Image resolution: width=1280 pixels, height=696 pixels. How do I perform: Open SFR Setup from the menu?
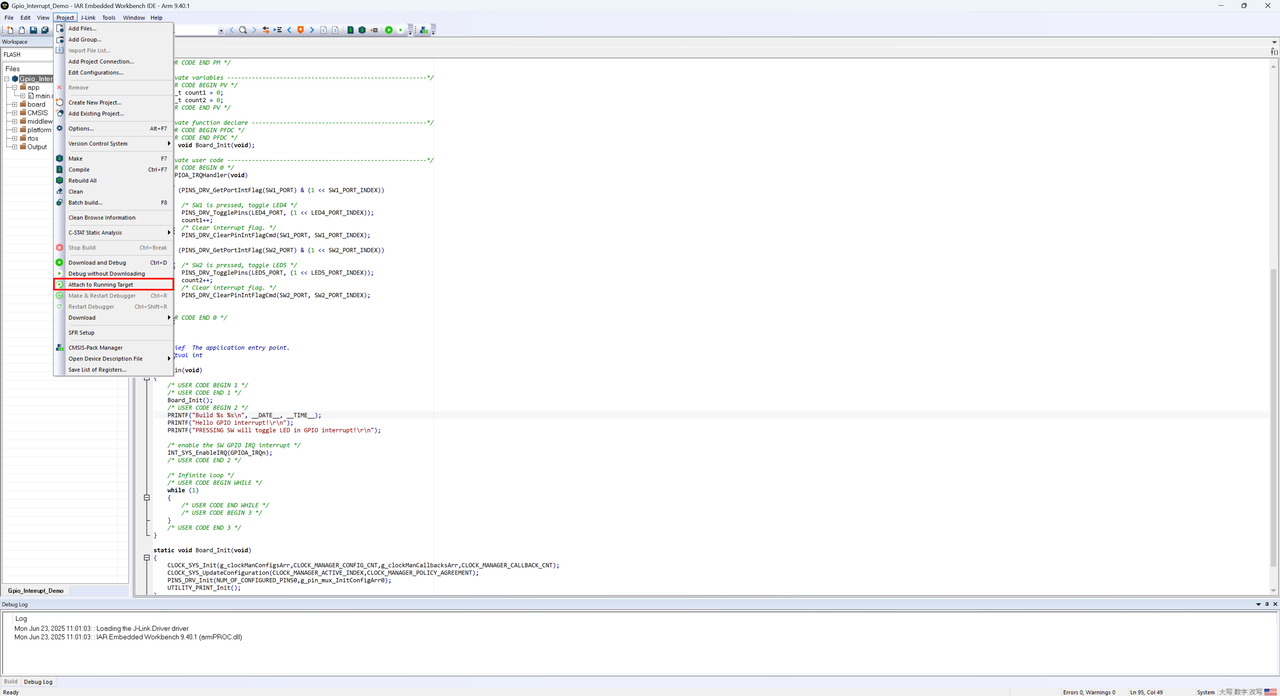click(113, 332)
